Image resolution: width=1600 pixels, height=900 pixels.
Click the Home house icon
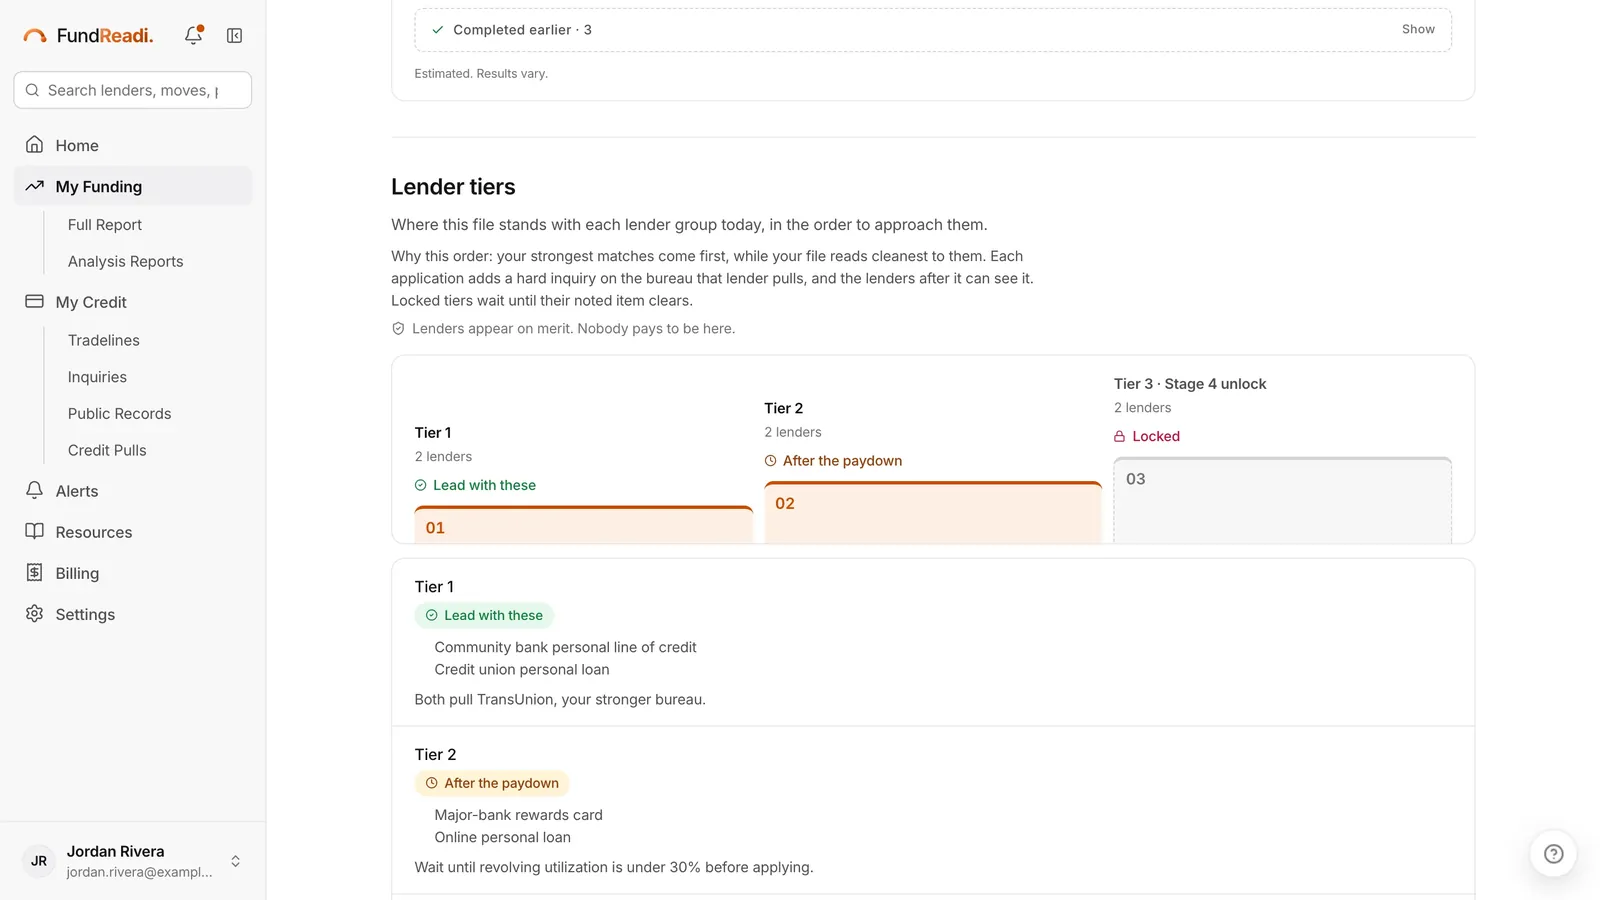point(35,145)
